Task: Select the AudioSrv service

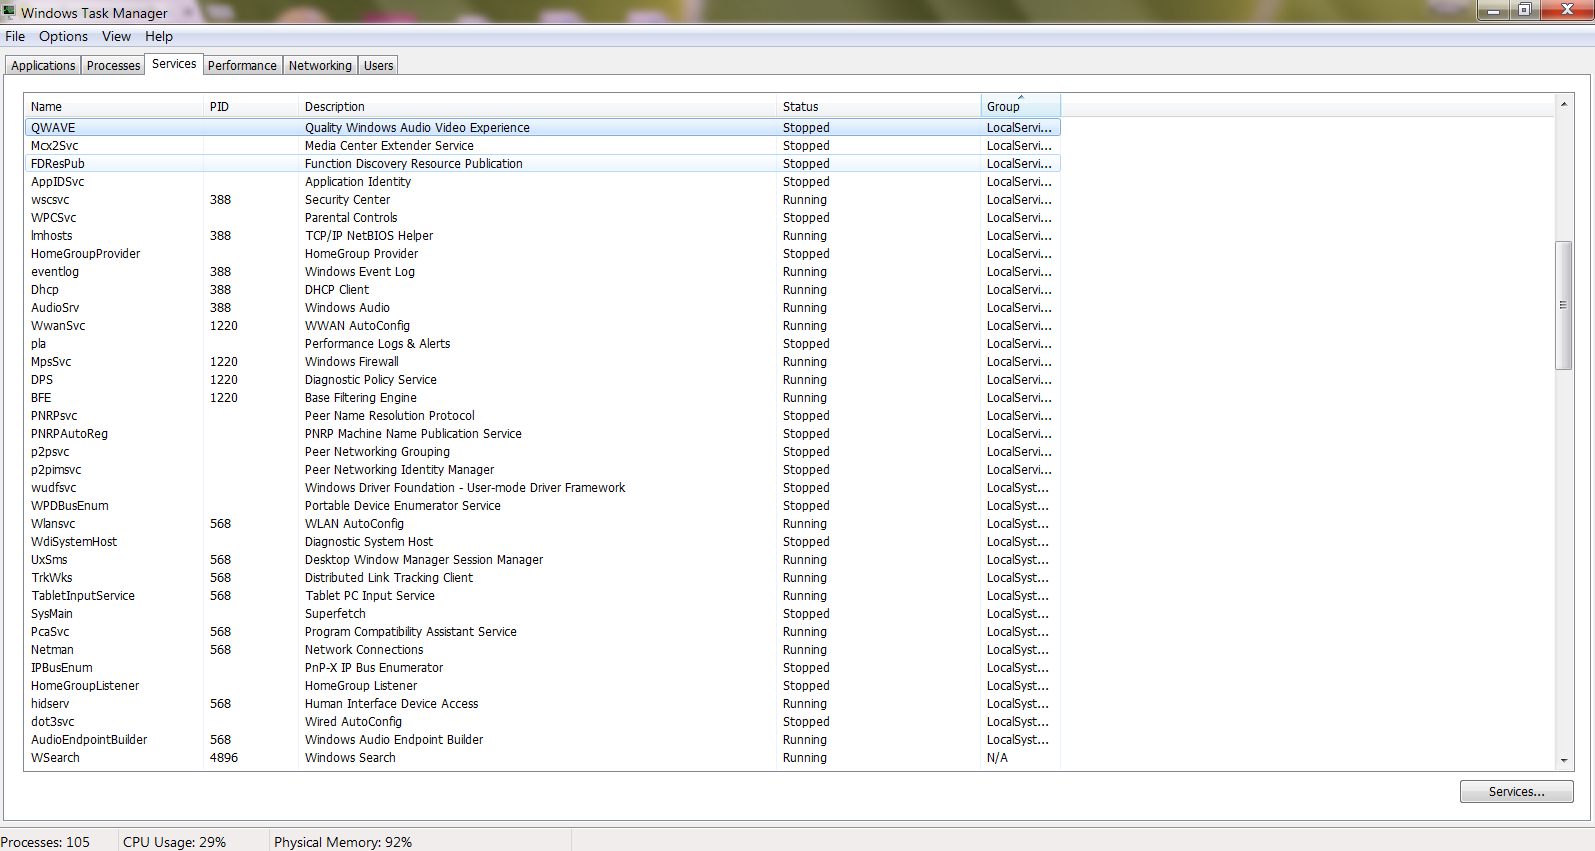Action: click(542, 307)
